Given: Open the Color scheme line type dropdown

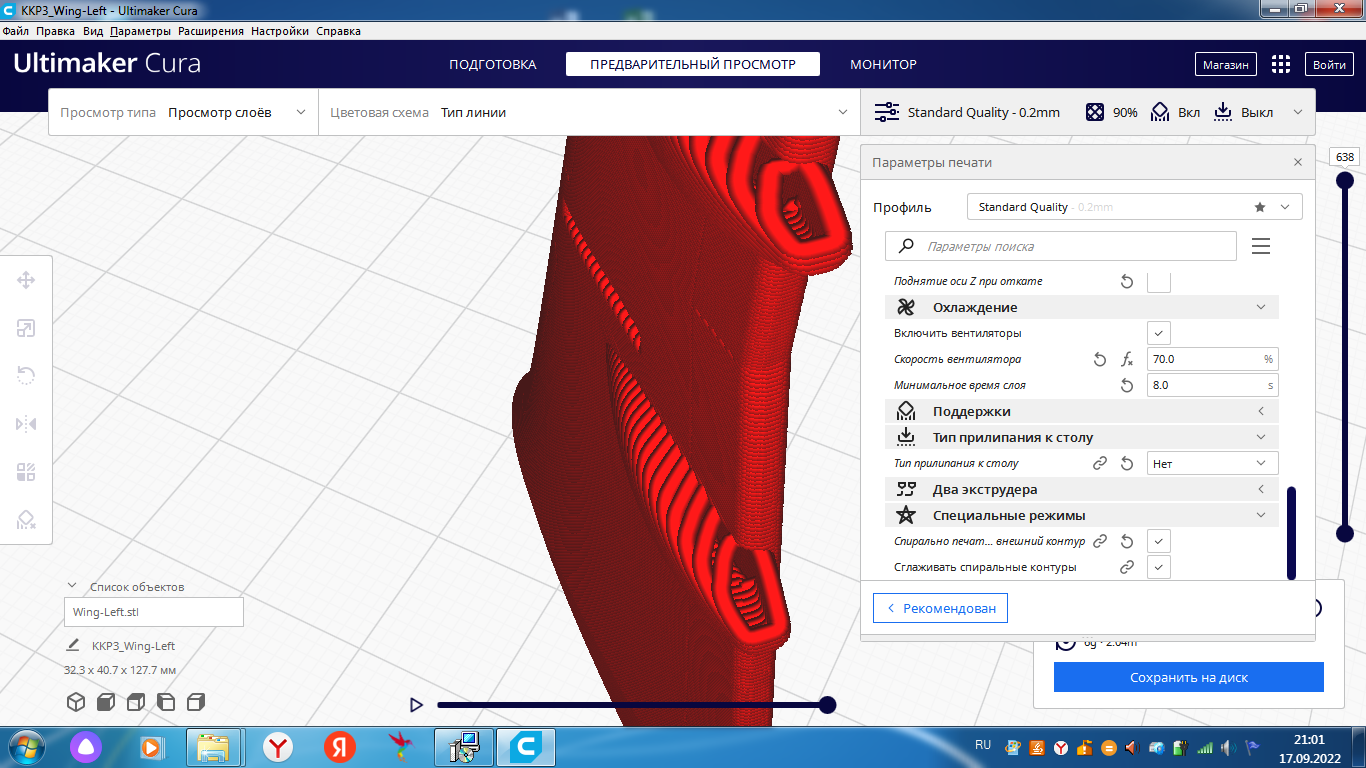Looking at the screenshot, I should pos(590,113).
